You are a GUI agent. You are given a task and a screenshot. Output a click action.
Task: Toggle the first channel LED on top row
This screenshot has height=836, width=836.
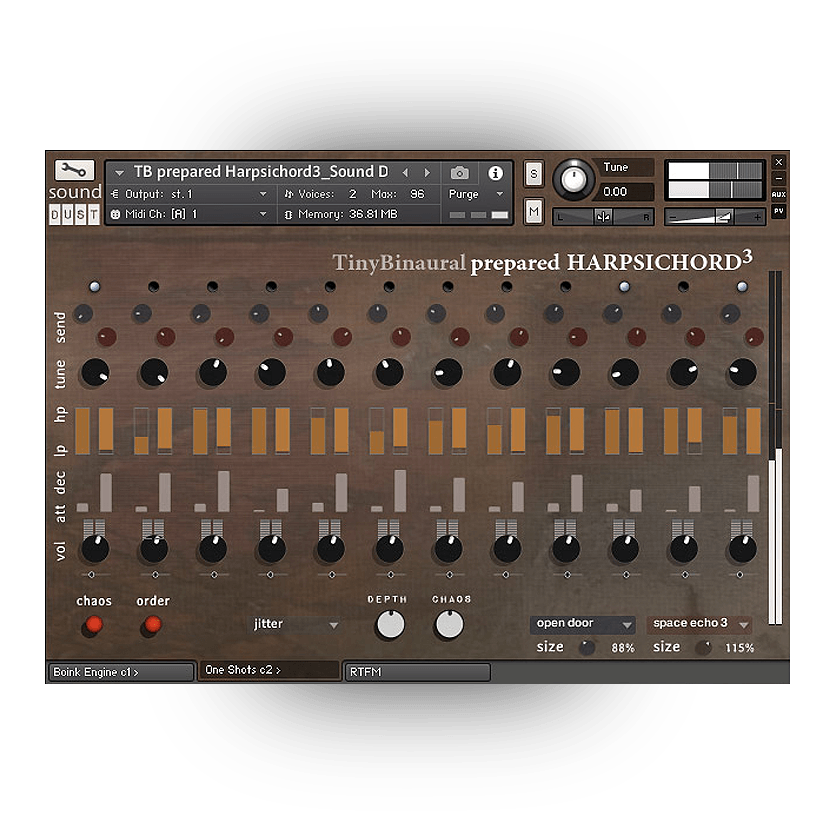coord(94,287)
